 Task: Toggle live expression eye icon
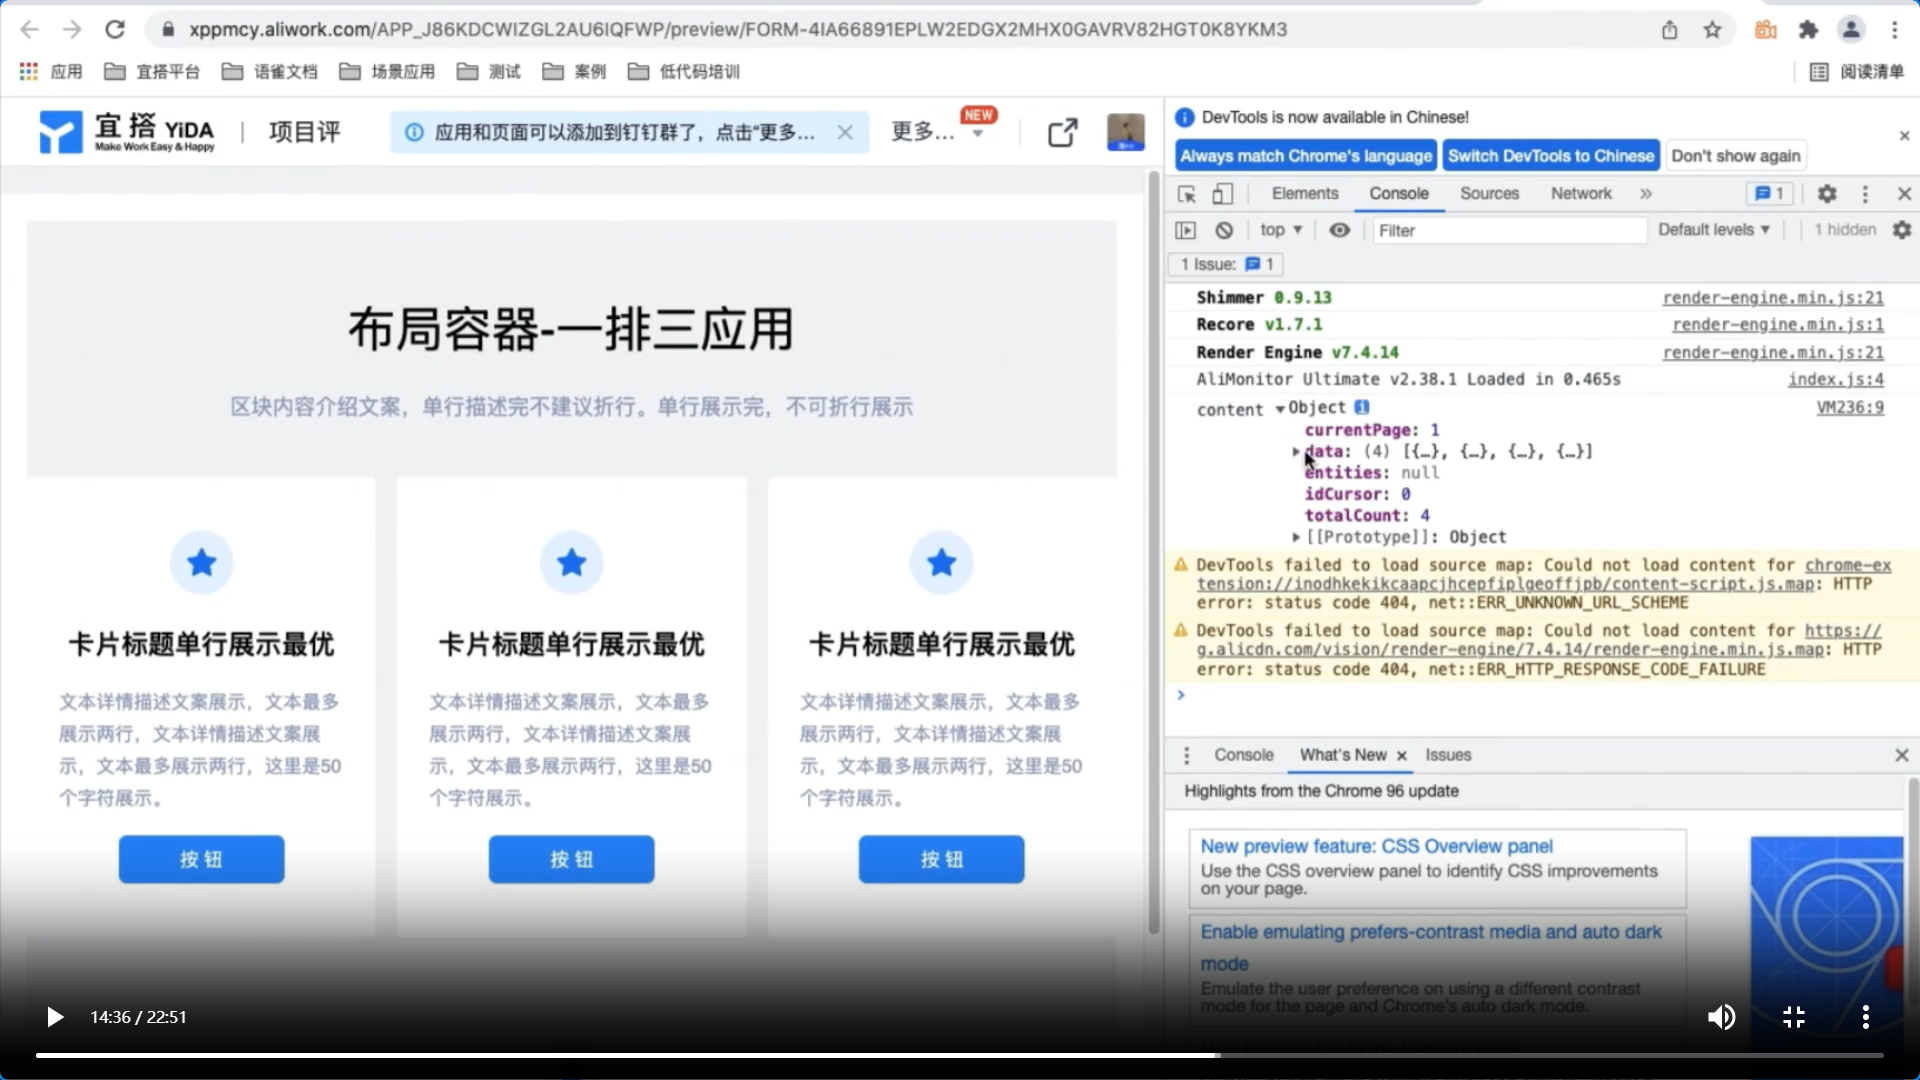[1339, 230]
